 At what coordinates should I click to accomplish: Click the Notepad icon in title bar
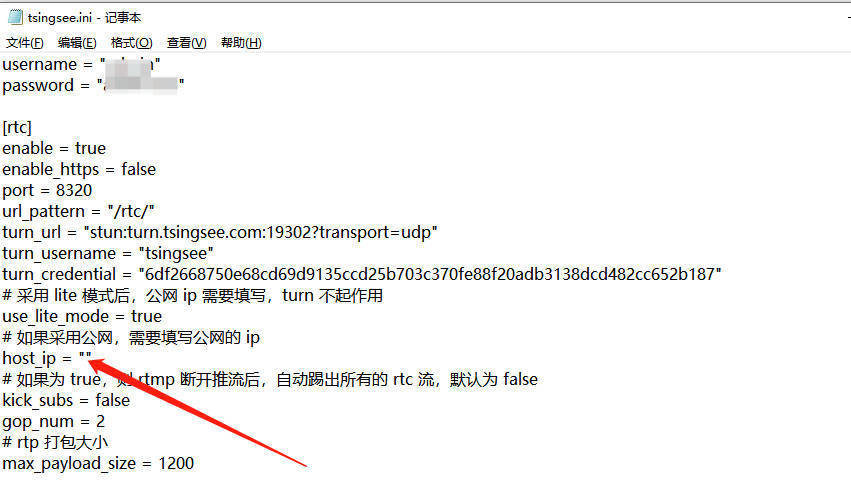15,17
